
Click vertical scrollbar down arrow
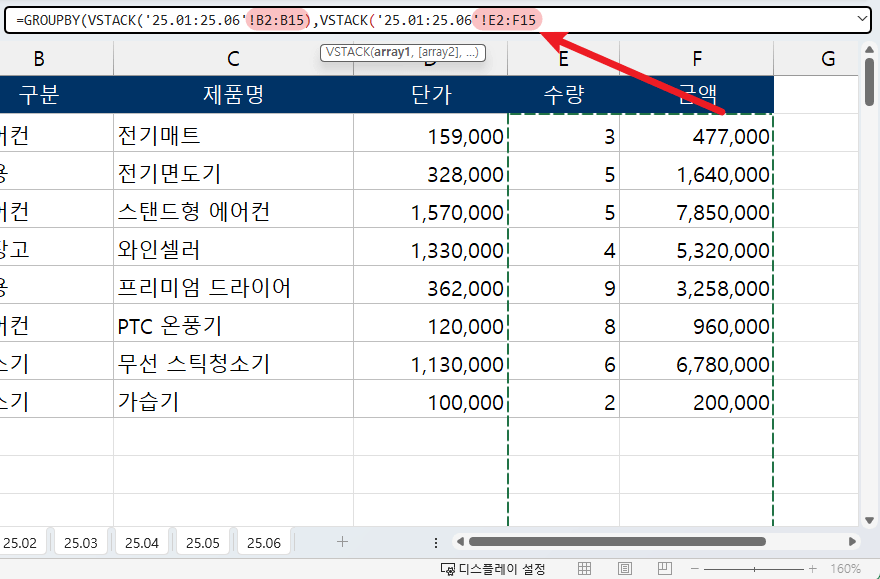(869, 521)
